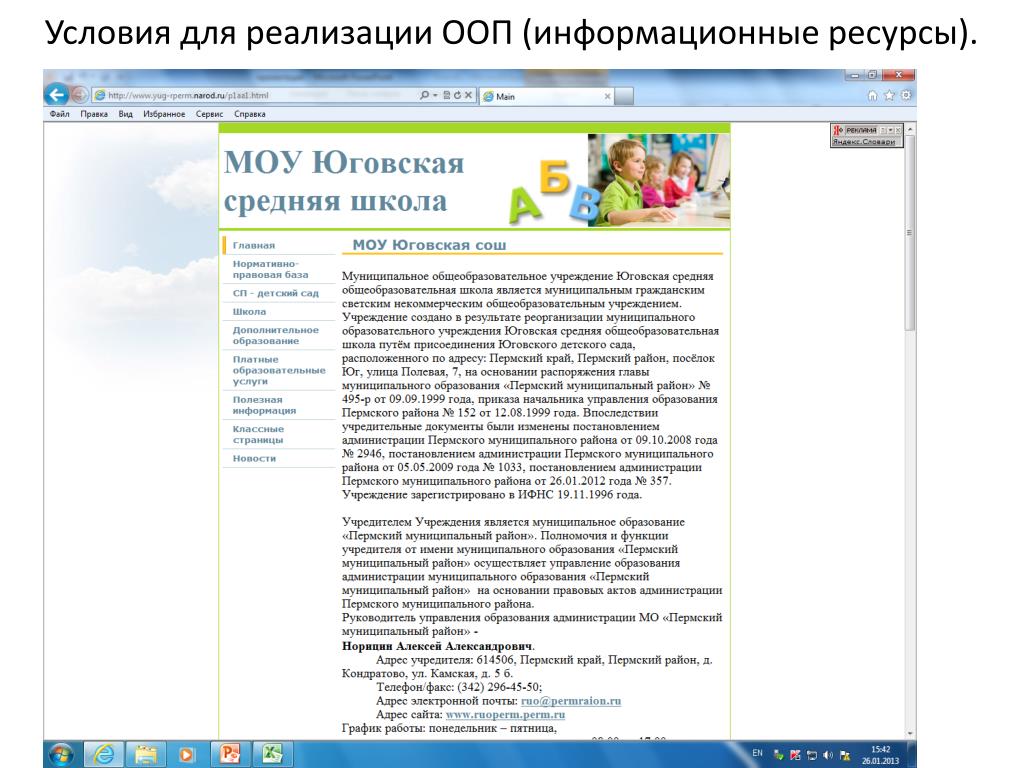1024x768 pixels.
Task: Click the ruo@permraion.ru email link
Action: [x=571, y=701]
